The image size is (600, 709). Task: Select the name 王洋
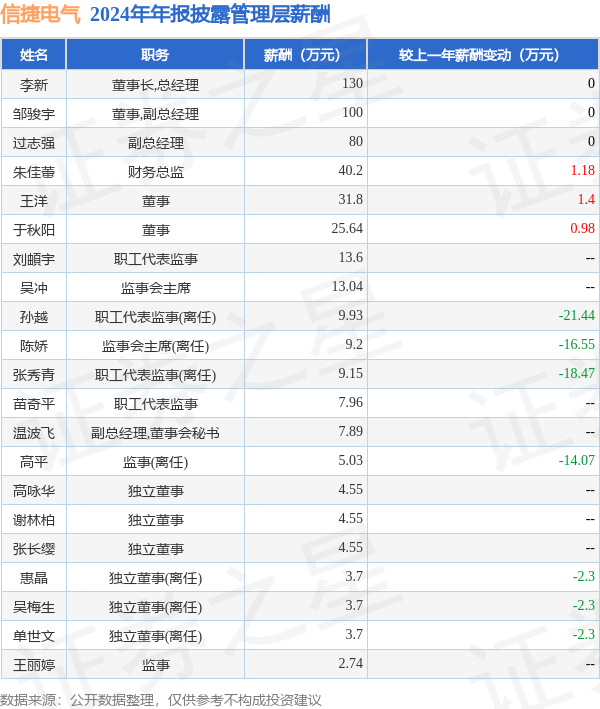[34, 200]
